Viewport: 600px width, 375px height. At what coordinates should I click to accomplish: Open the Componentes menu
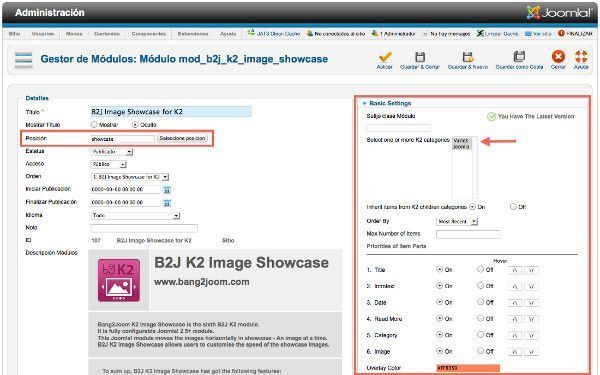pyautogui.click(x=149, y=34)
